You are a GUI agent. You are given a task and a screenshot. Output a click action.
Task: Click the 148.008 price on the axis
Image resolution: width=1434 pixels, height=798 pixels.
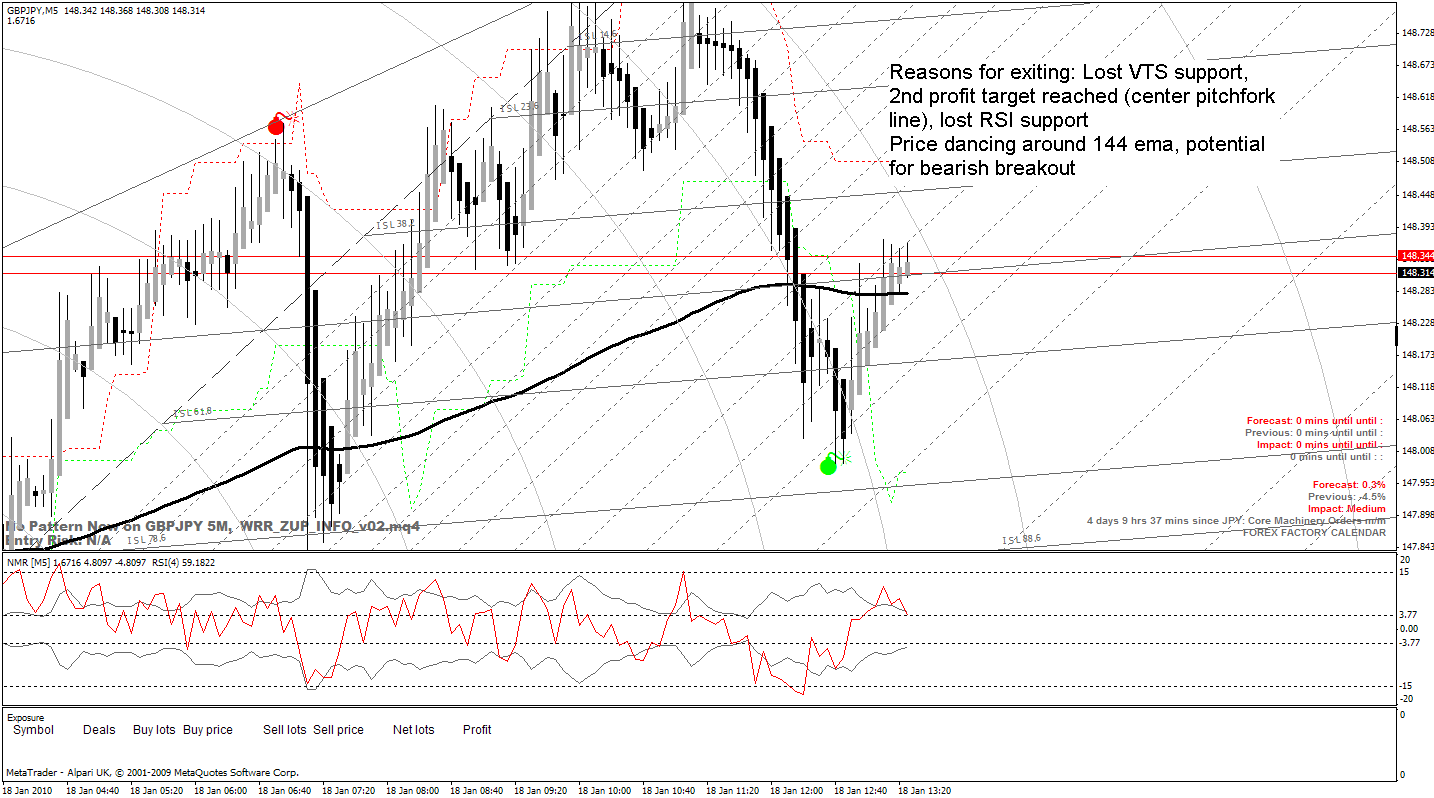click(1418, 450)
